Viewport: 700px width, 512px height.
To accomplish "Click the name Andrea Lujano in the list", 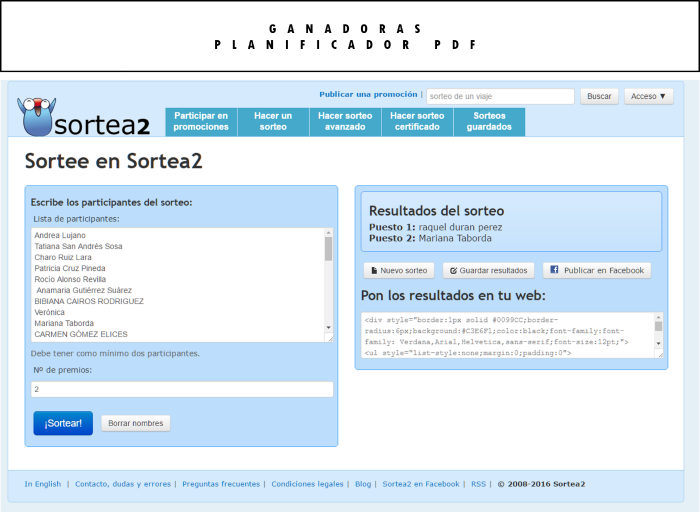I will 60,235.
